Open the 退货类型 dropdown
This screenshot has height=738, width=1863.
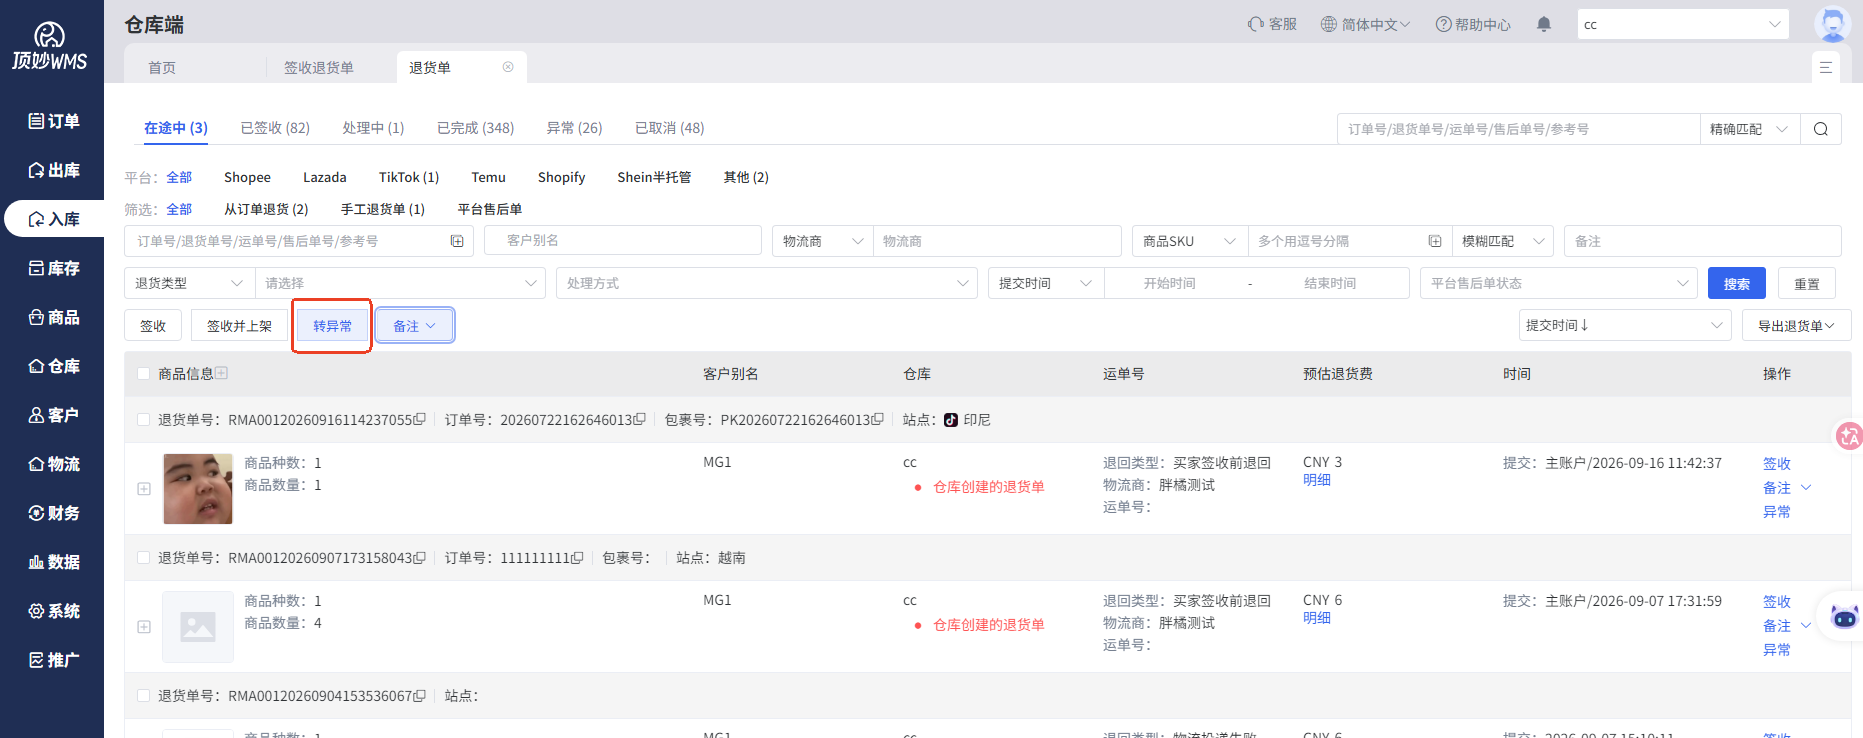point(189,283)
